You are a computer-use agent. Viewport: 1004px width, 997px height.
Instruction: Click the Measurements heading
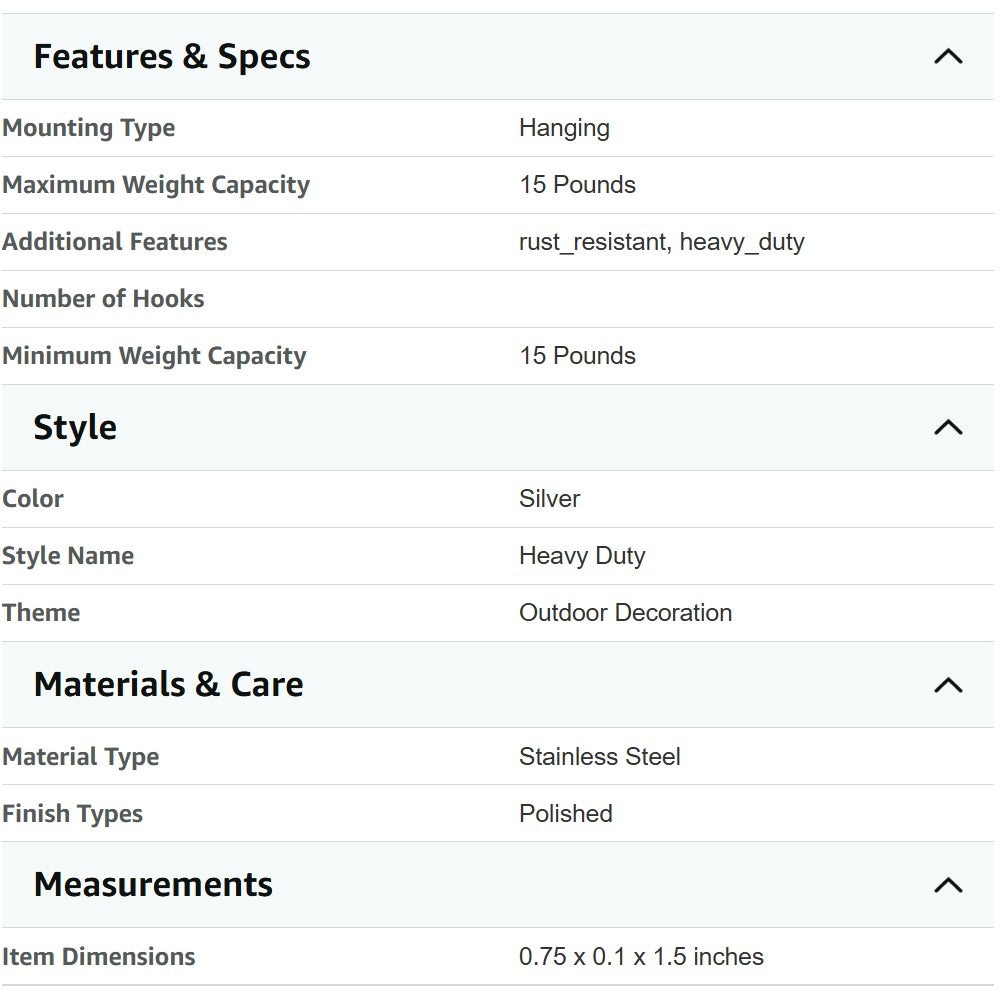[x=153, y=885]
